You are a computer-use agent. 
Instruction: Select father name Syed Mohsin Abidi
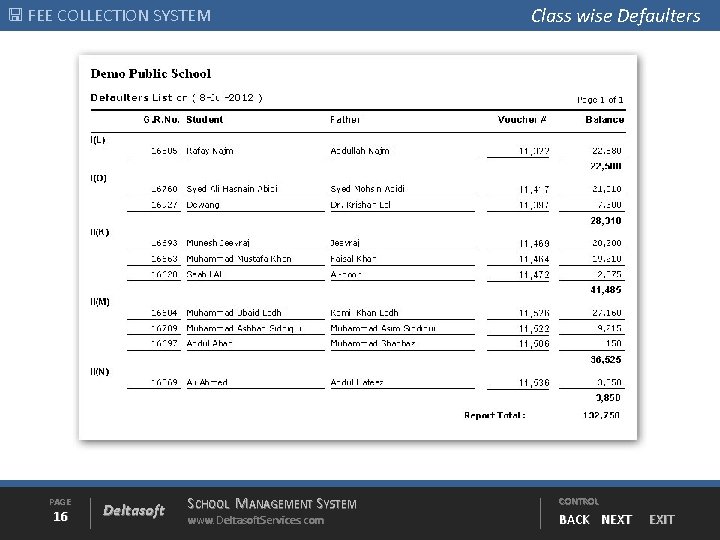click(x=367, y=189)
